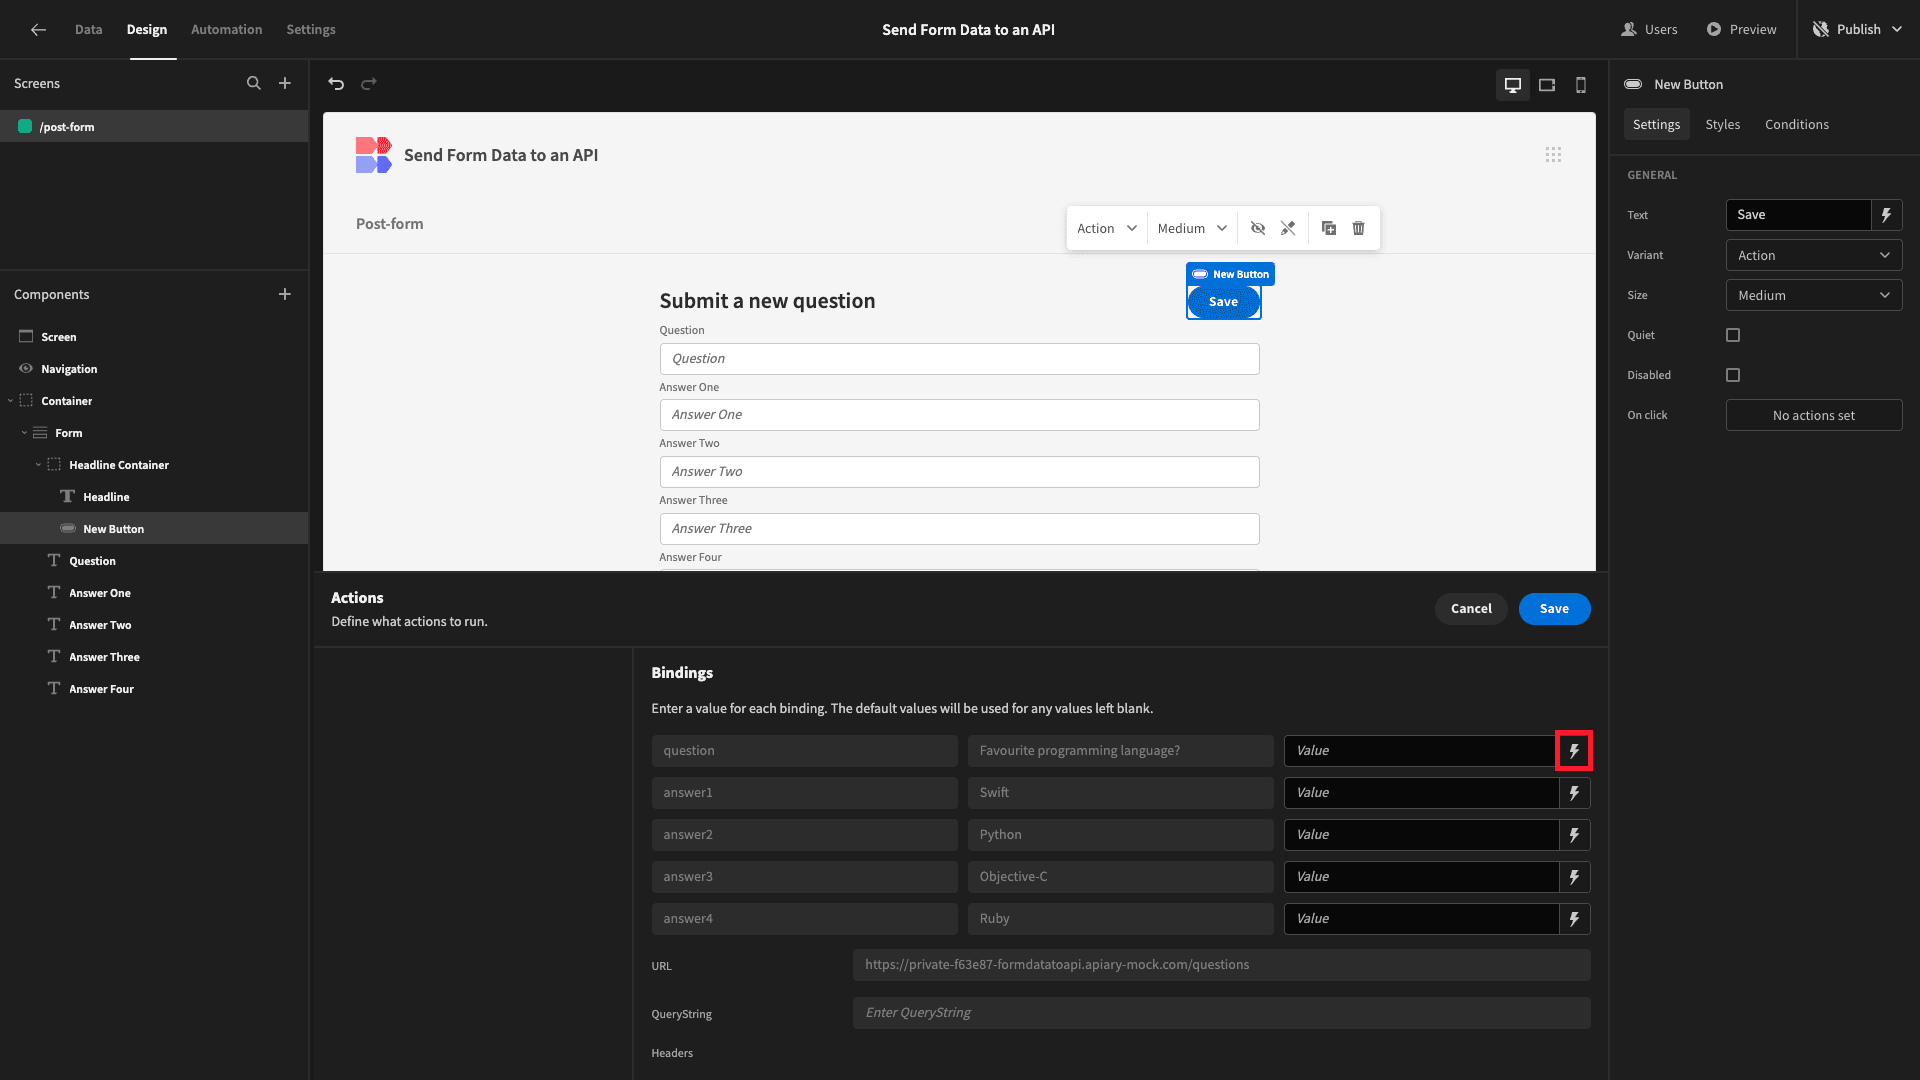Screen dimensions: 1920x1080
Task: Open the top Settings tab
Action: pyautogui.click(x=311, y=29)
